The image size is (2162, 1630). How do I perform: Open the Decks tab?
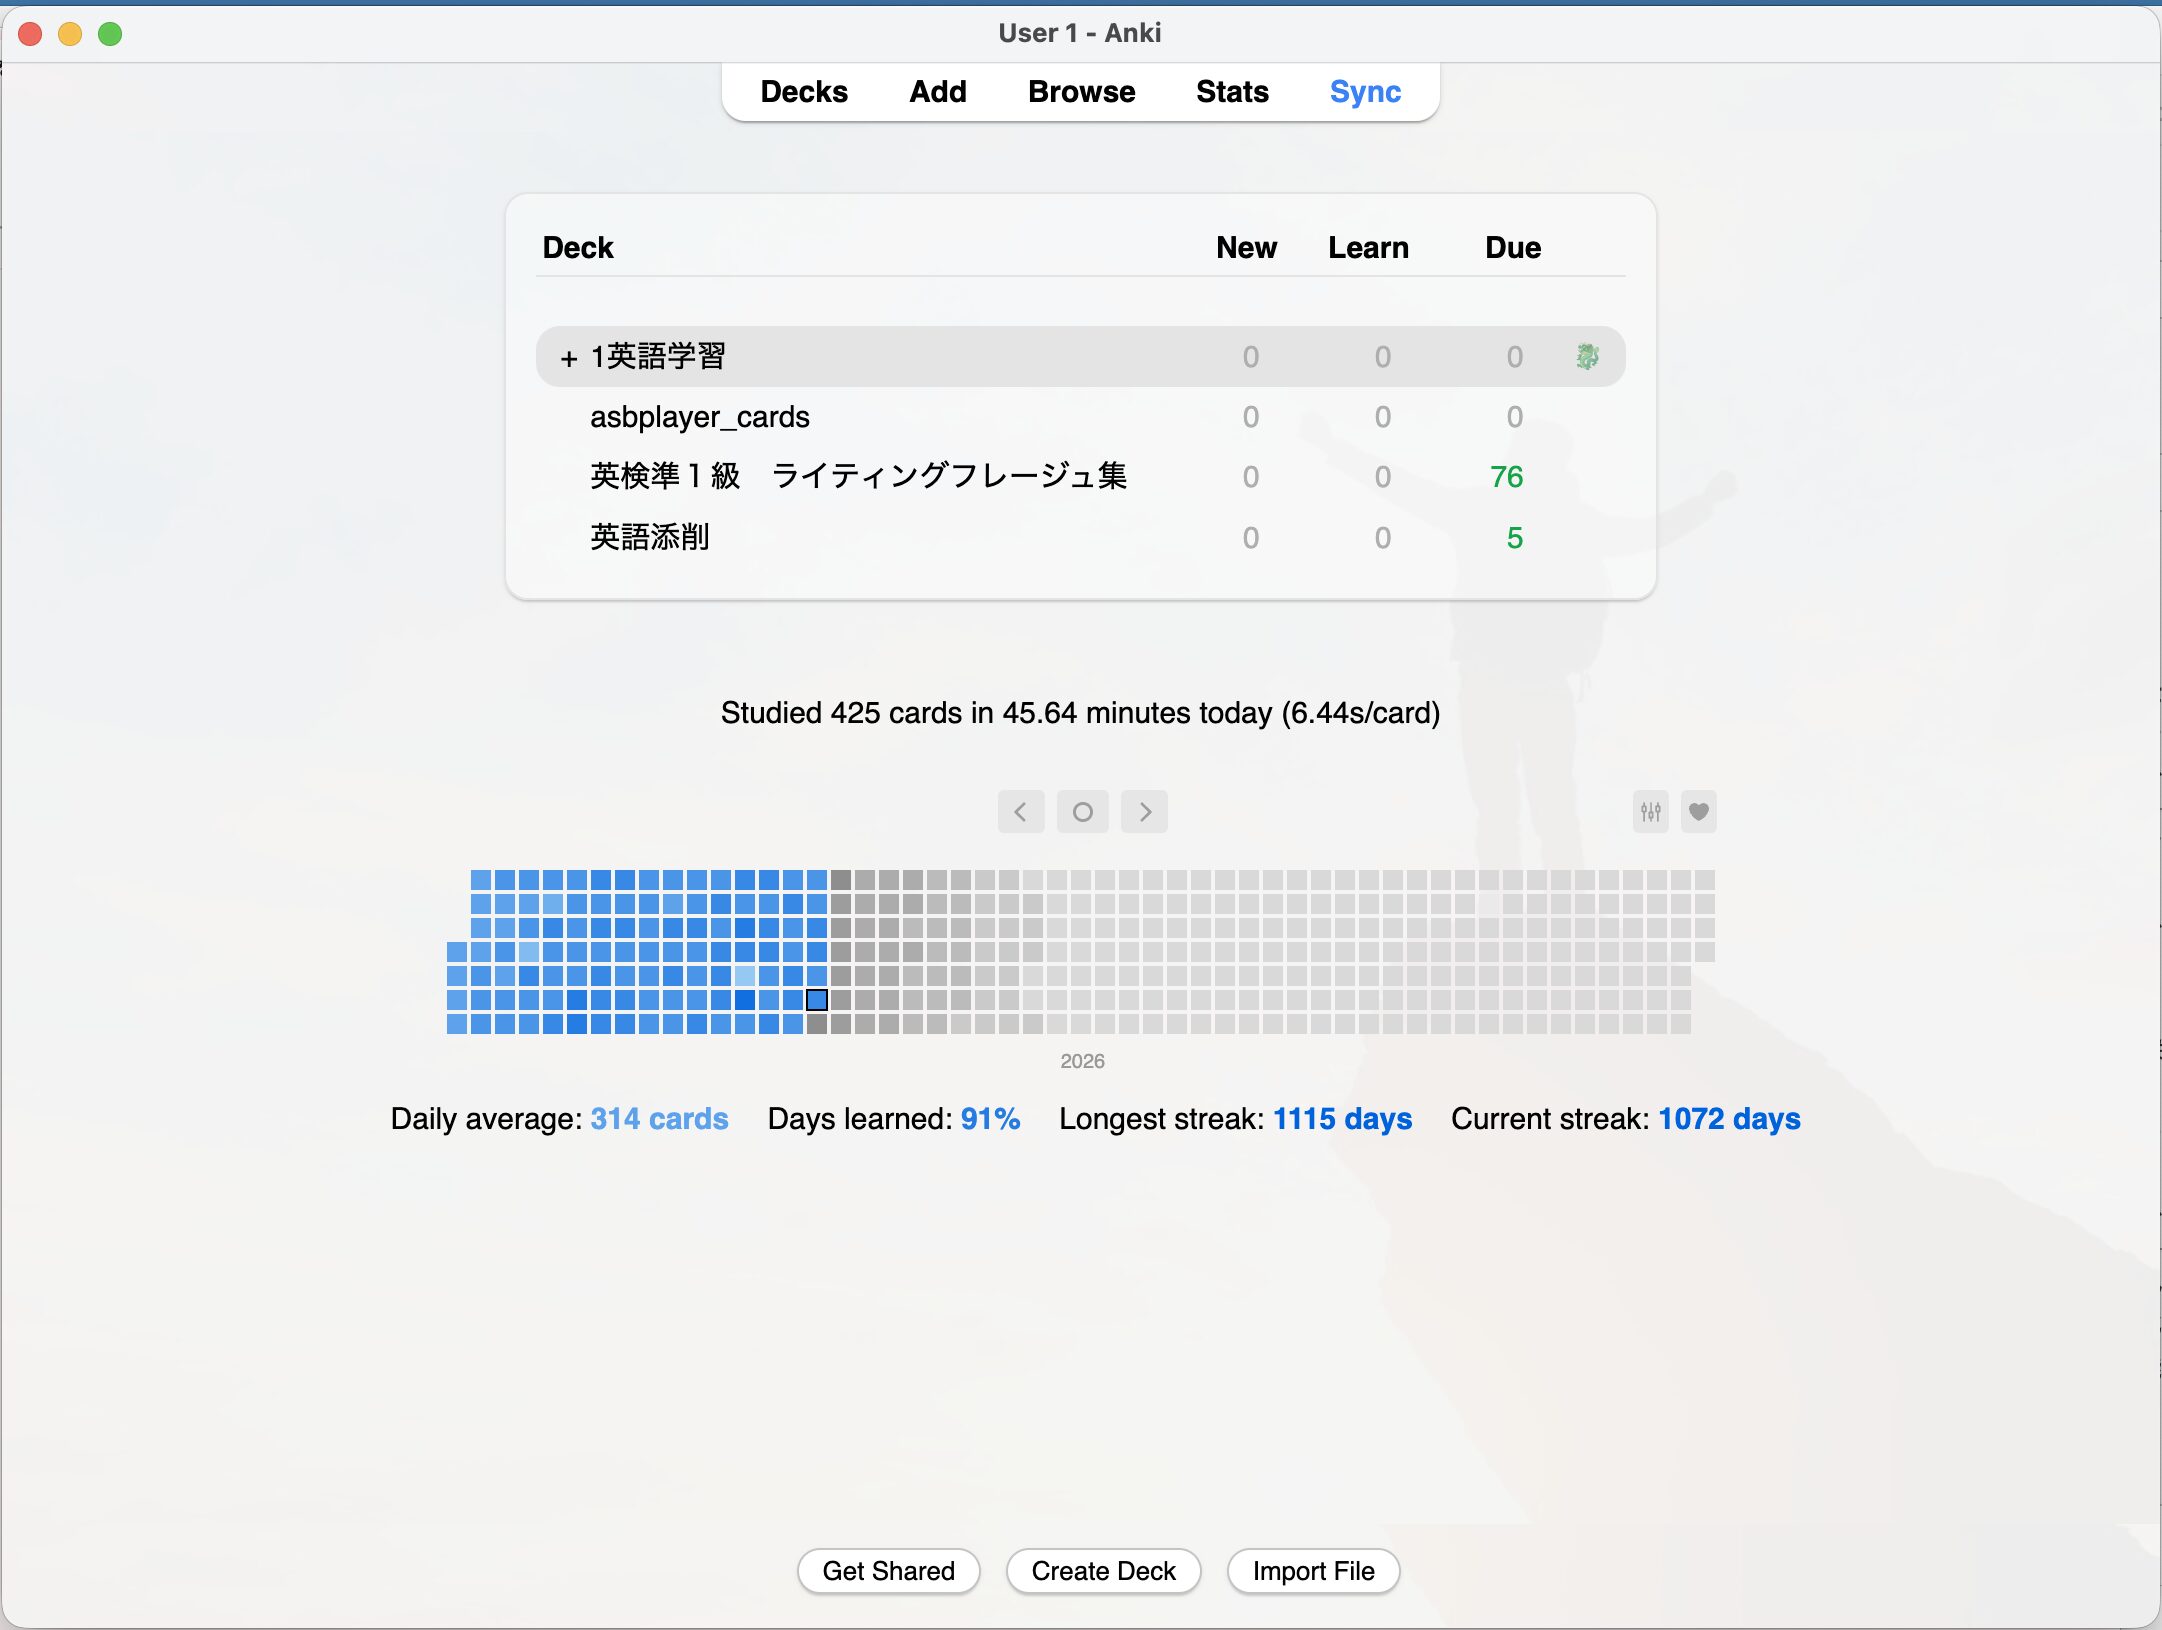pyautogui.click(x=803, y=92)
